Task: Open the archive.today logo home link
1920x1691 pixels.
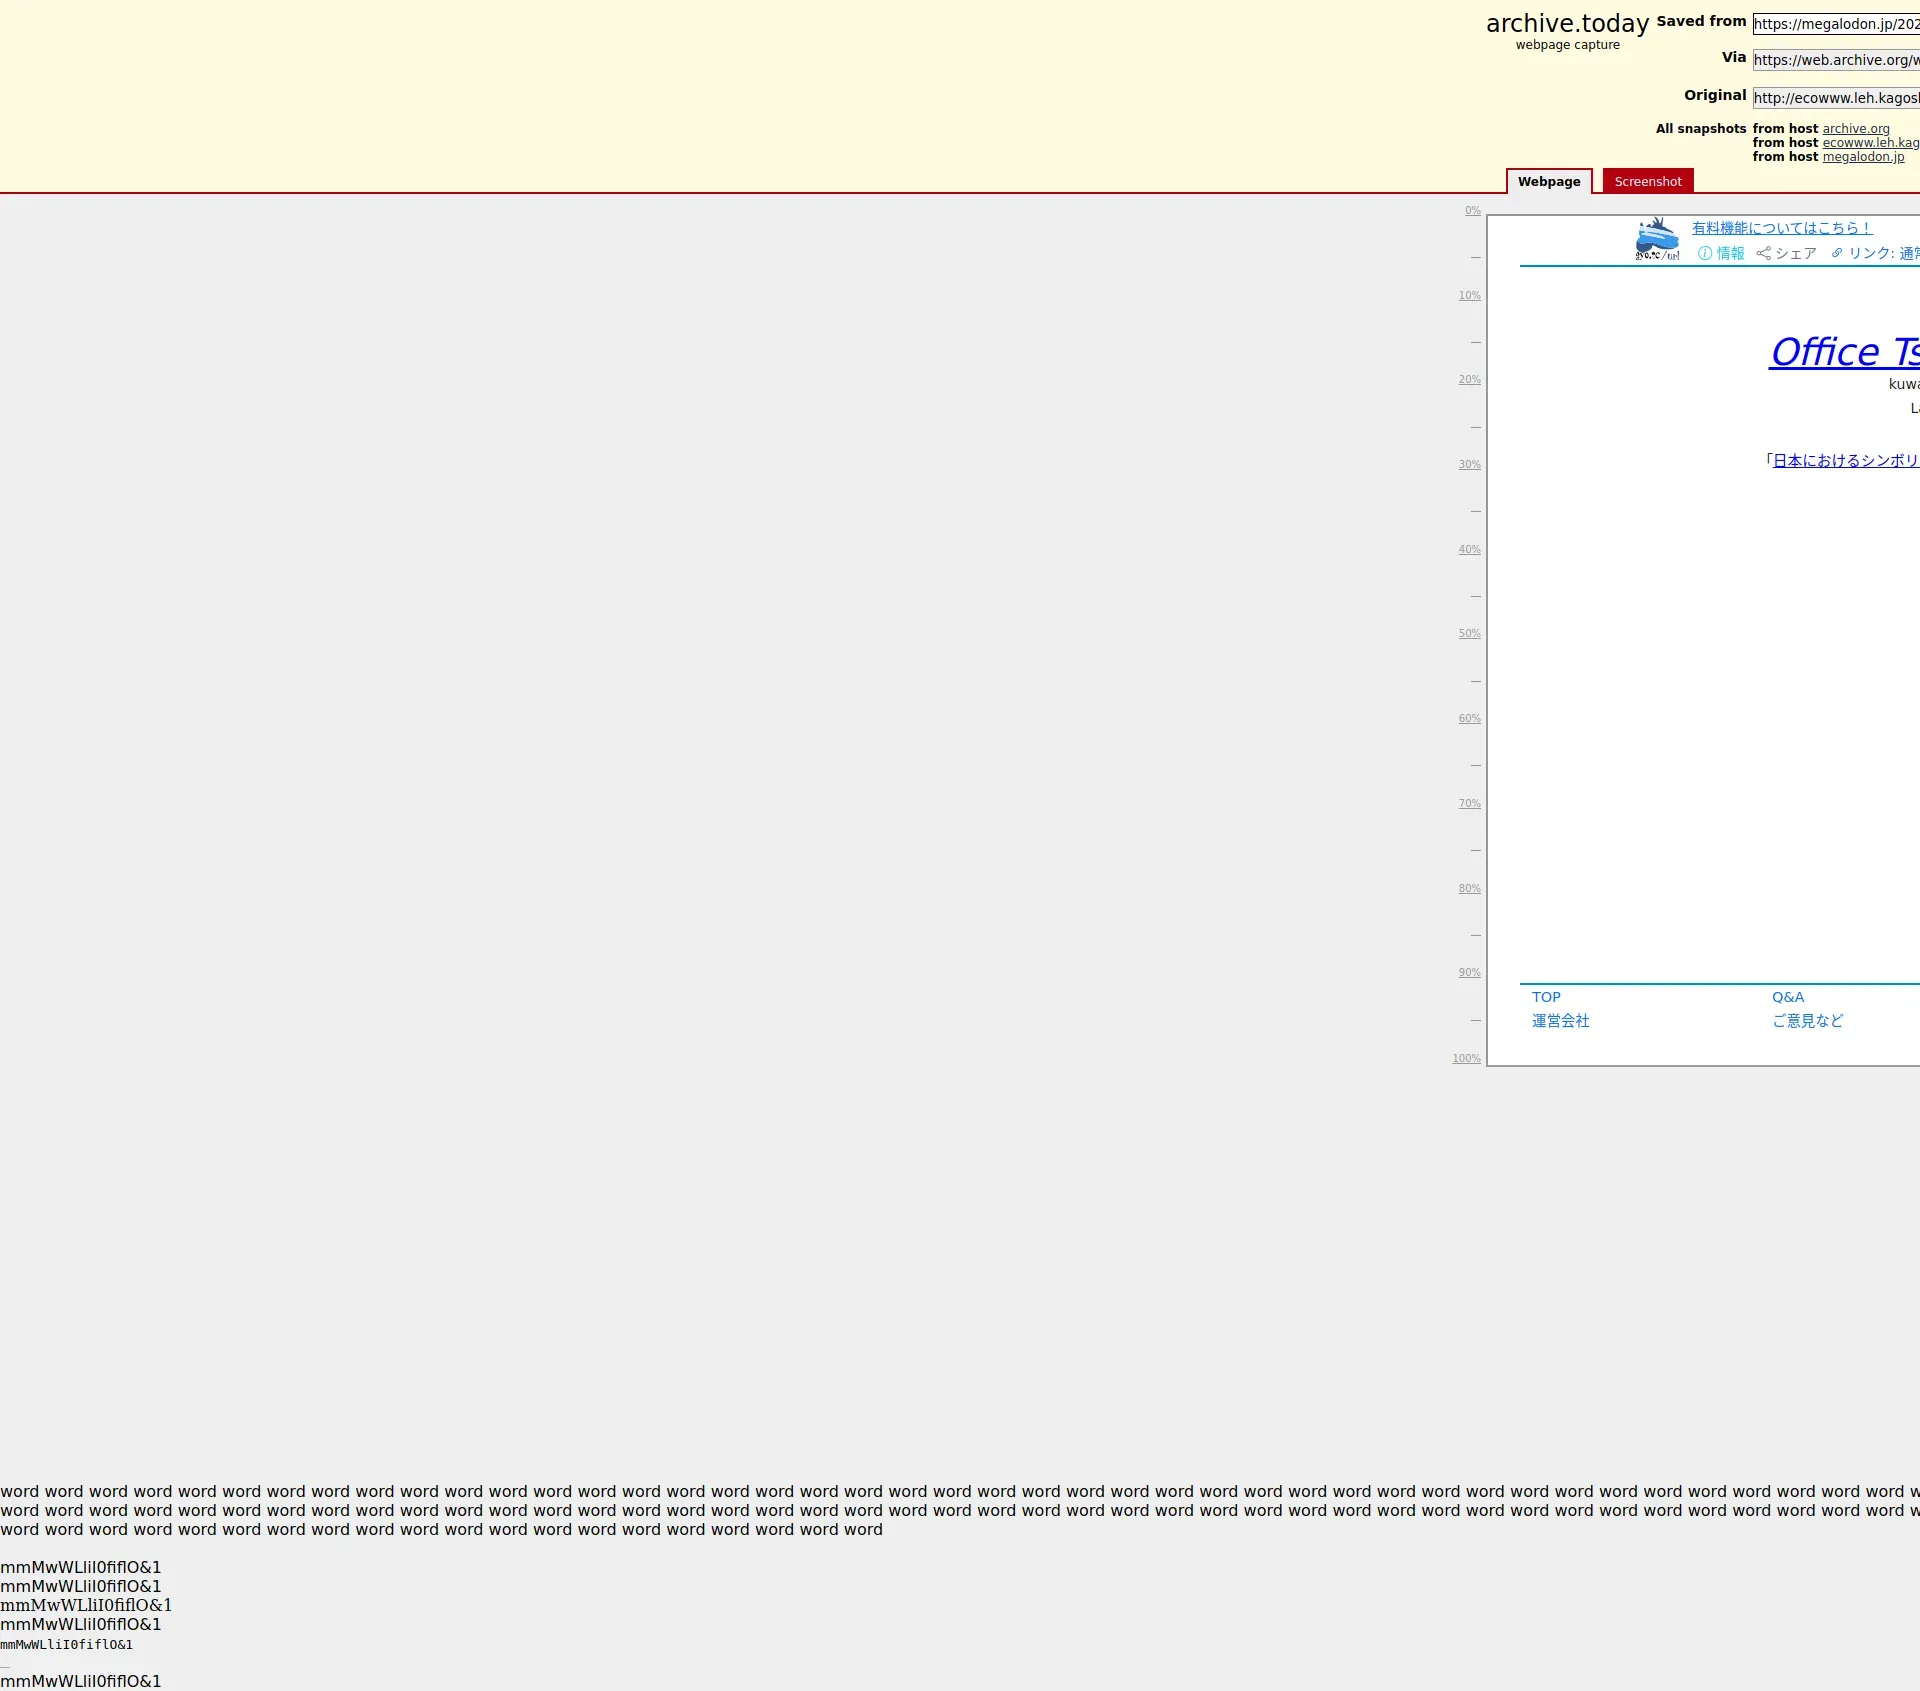Action: (x=1567, y=24)
